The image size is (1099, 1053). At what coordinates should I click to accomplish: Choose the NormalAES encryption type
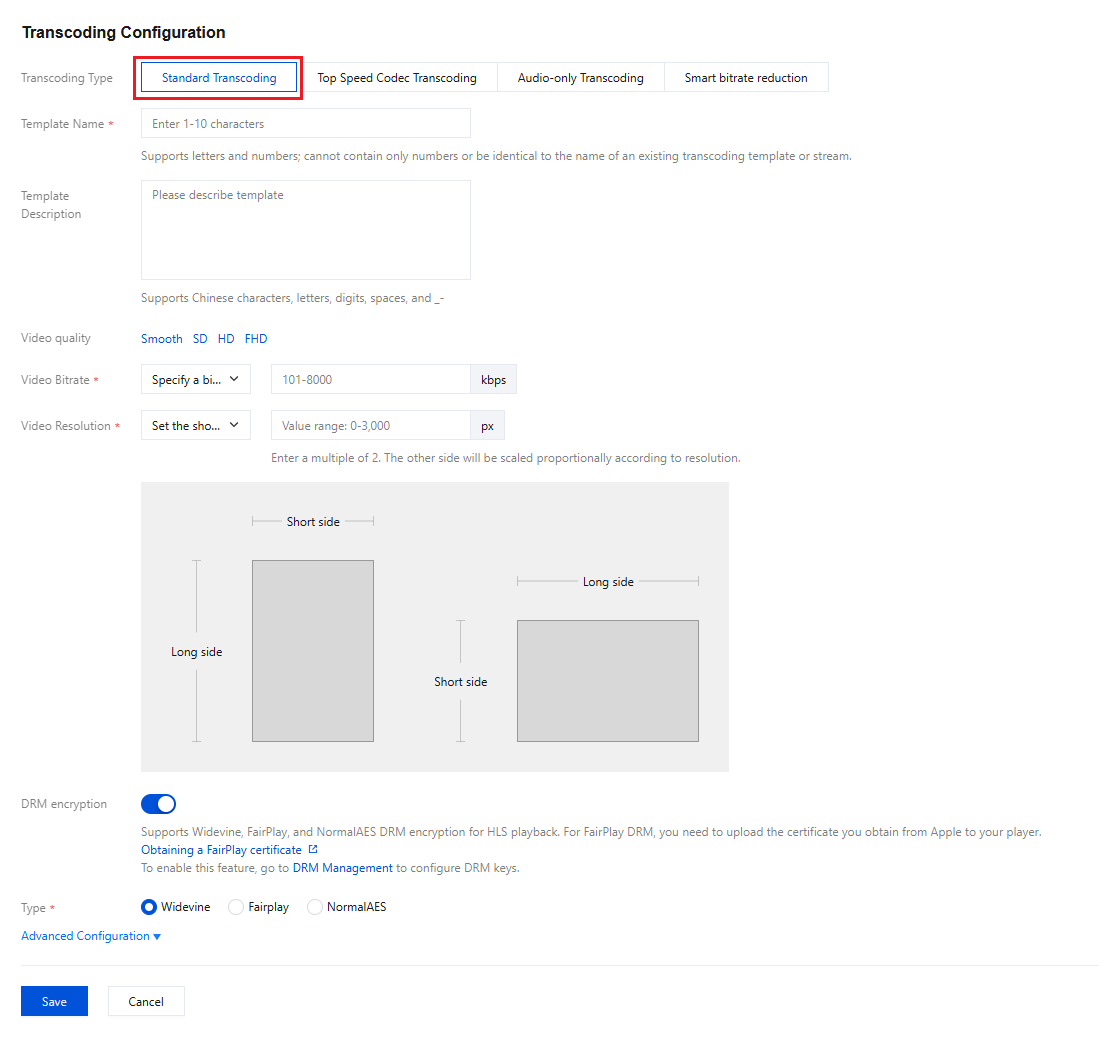[315, 906]
